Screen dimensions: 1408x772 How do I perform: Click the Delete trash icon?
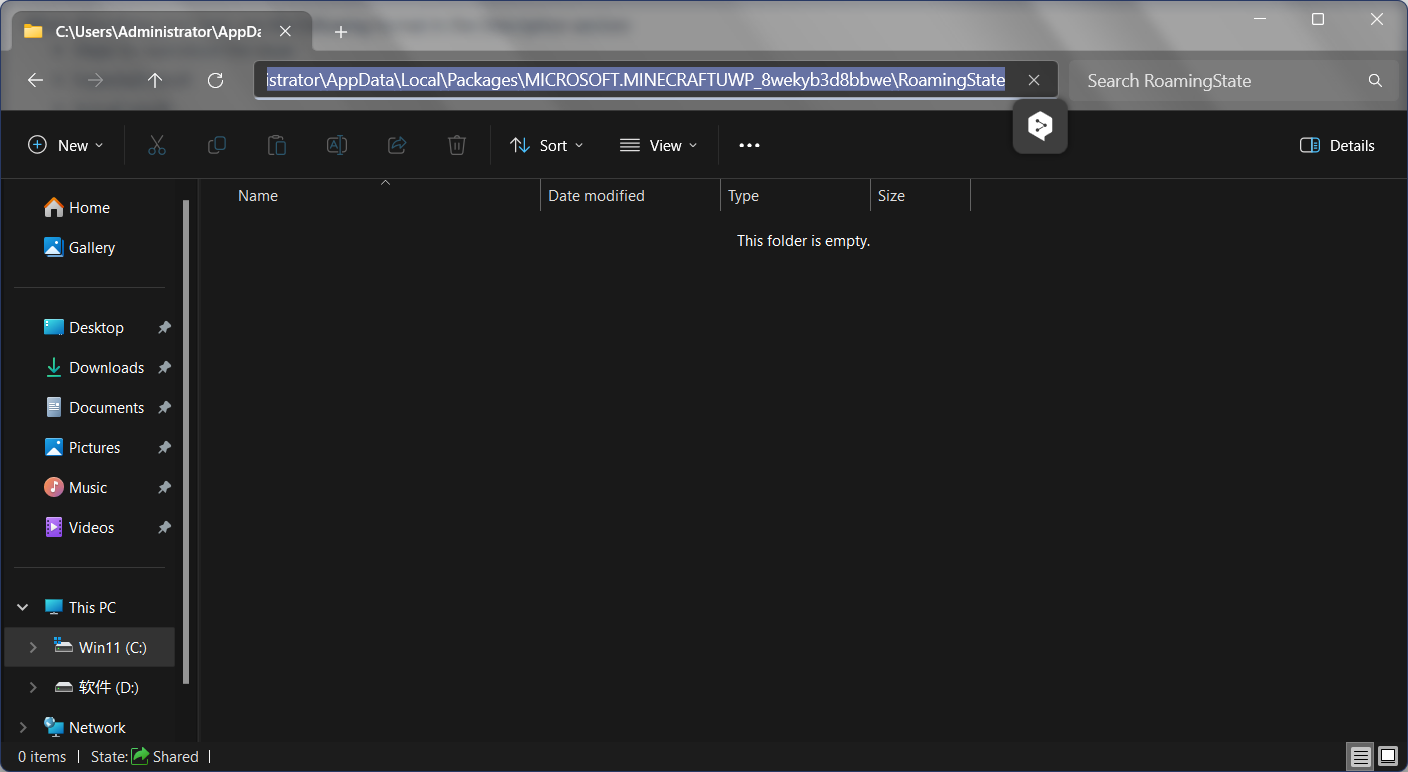pos(457,145)
